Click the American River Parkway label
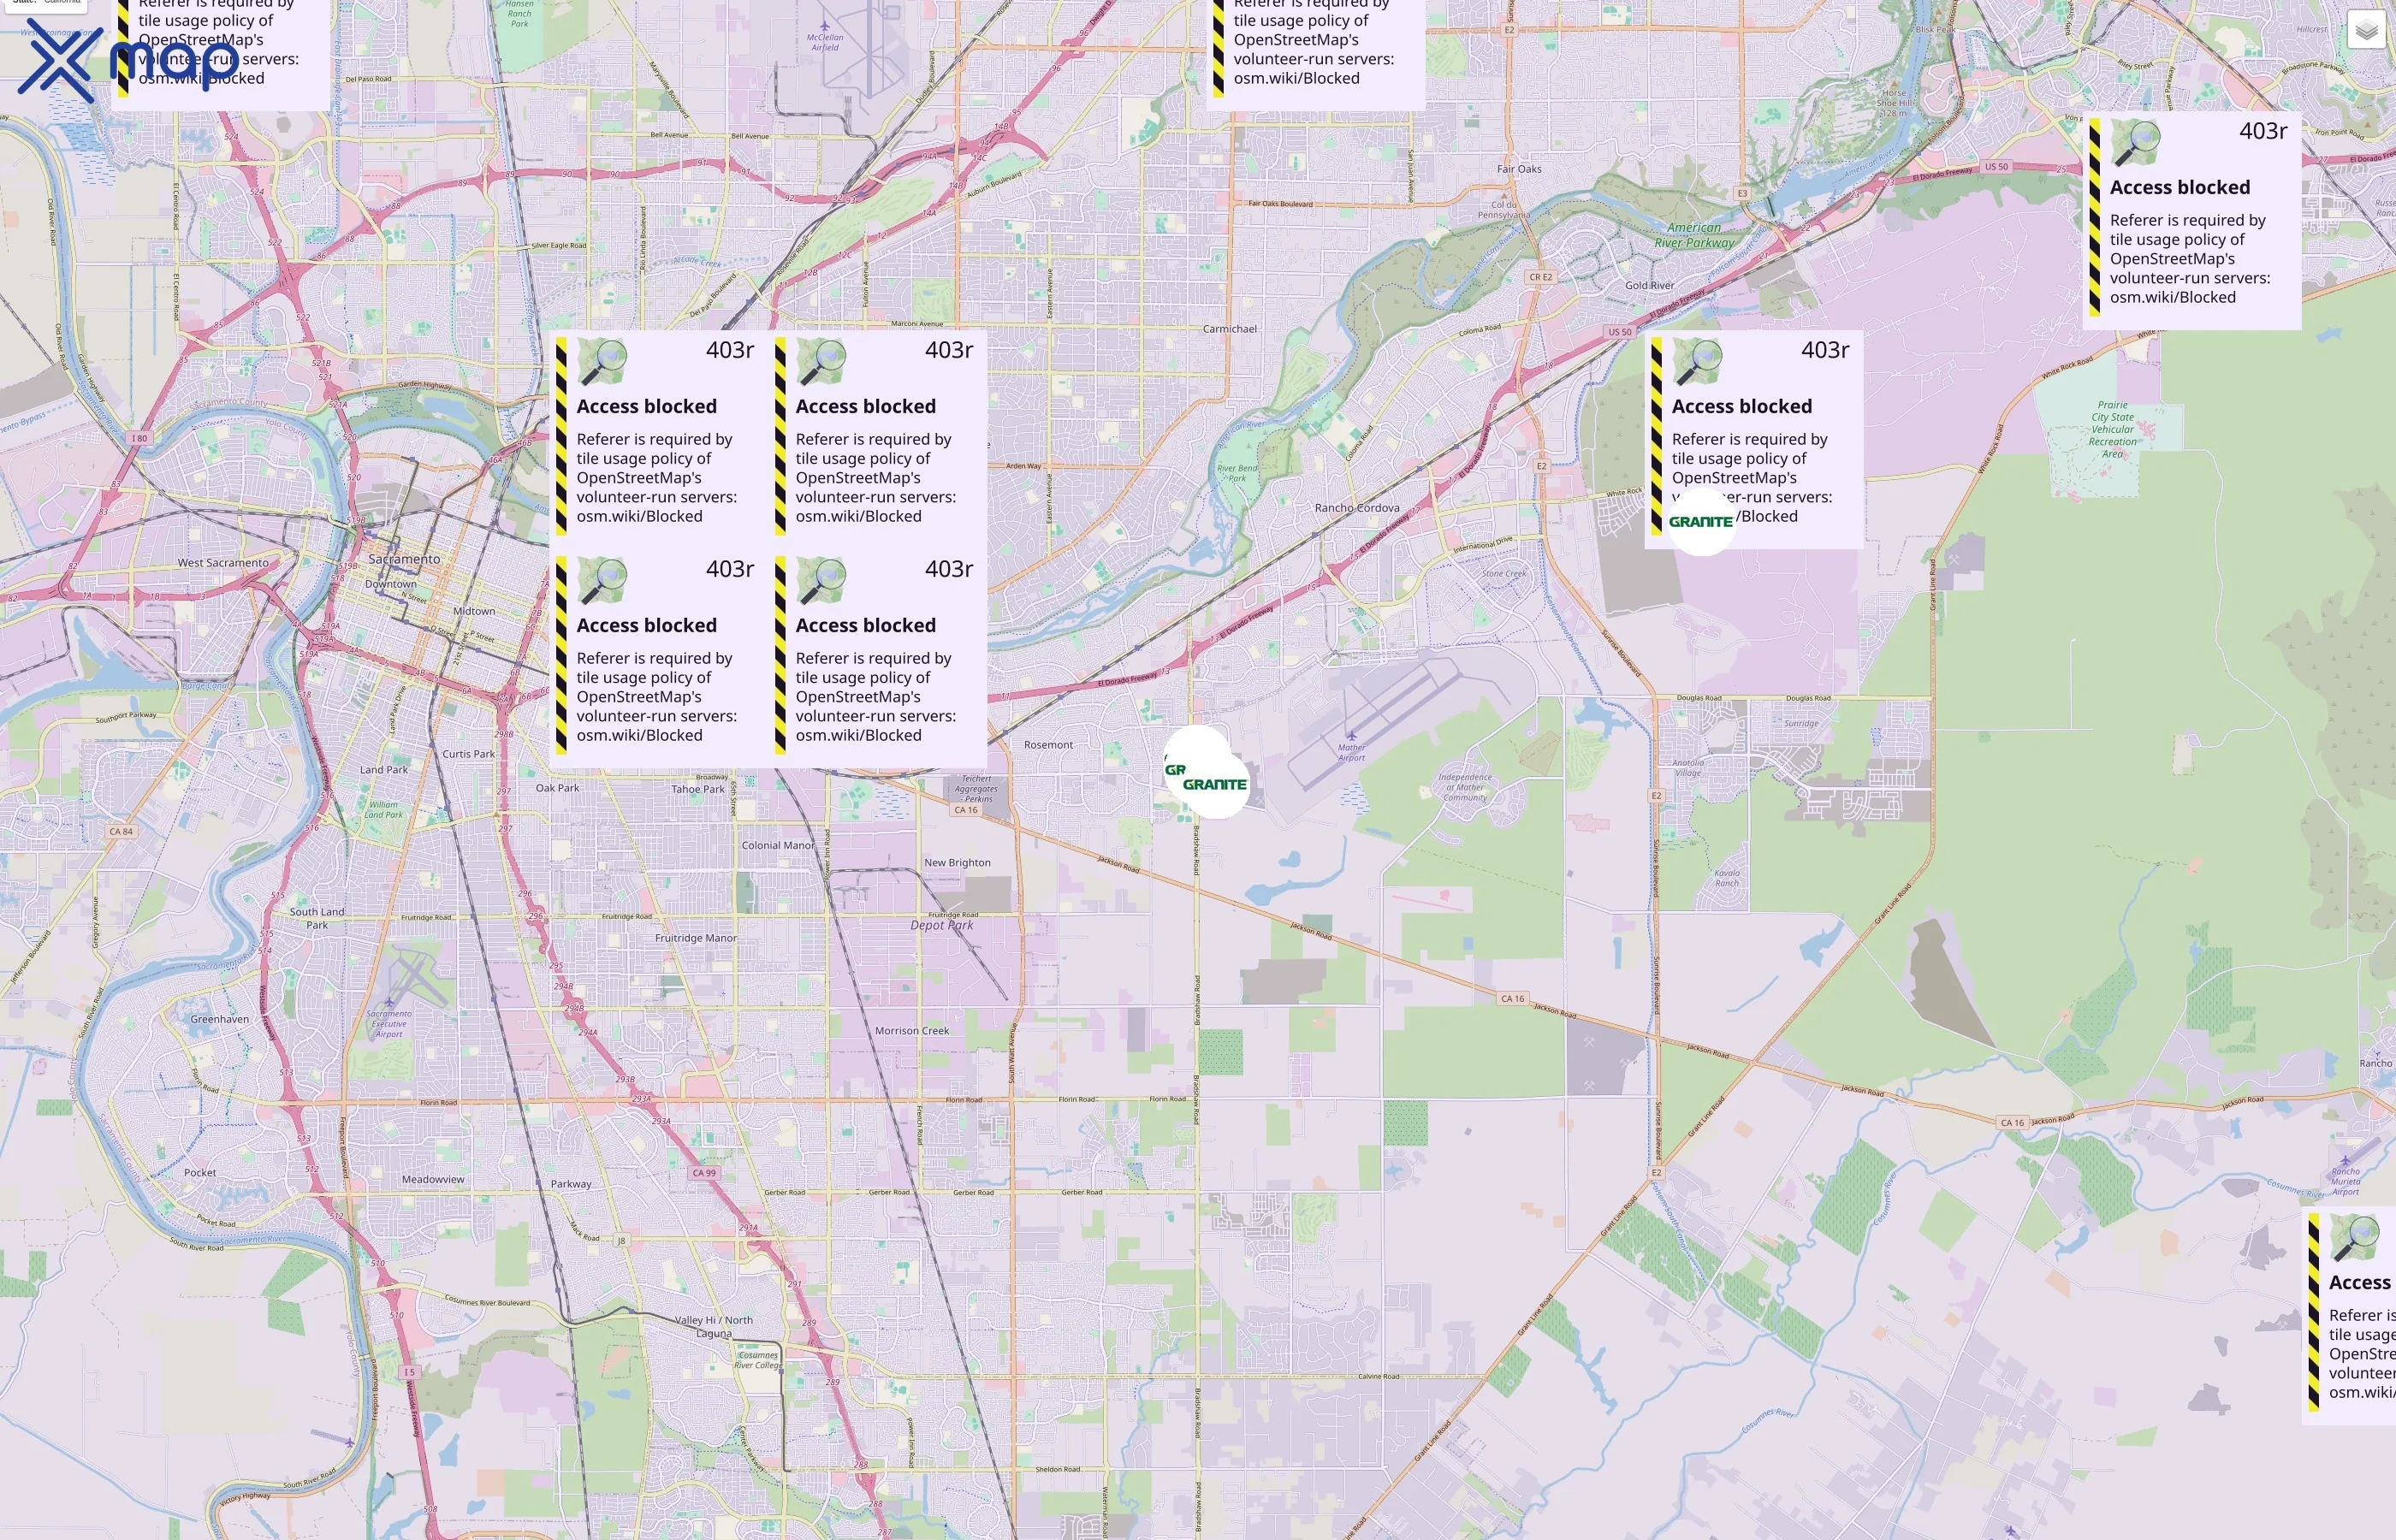This screenshot has height=1540, width=2396. point(1694,235)
